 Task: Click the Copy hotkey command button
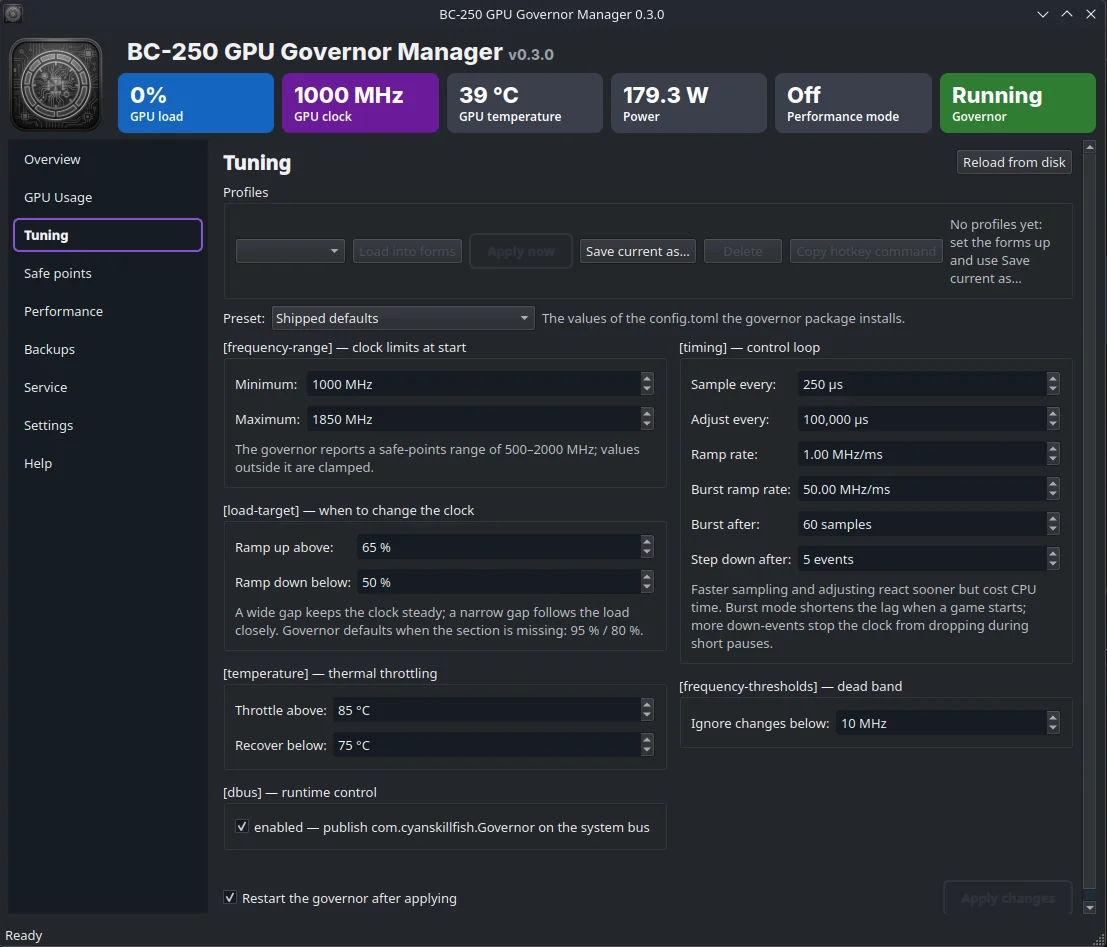[x=866, y=251]
